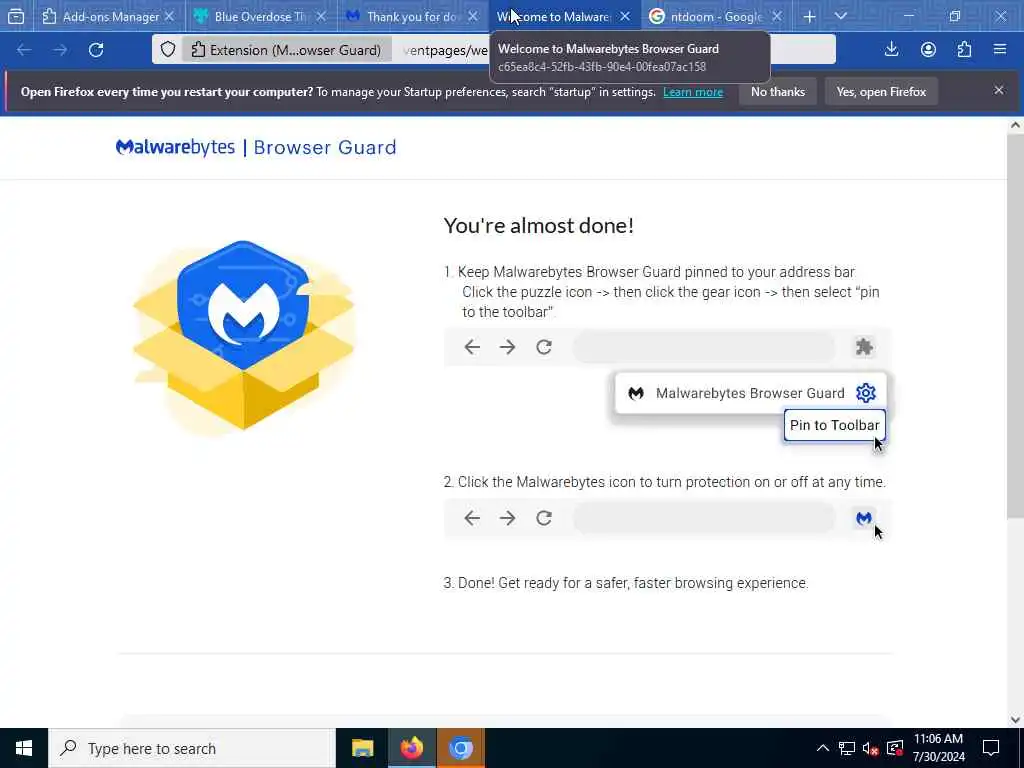Screen dimensions: 1024x768
Task: Close the Thank you for downloading tab
Action: [x=473, y=16]
